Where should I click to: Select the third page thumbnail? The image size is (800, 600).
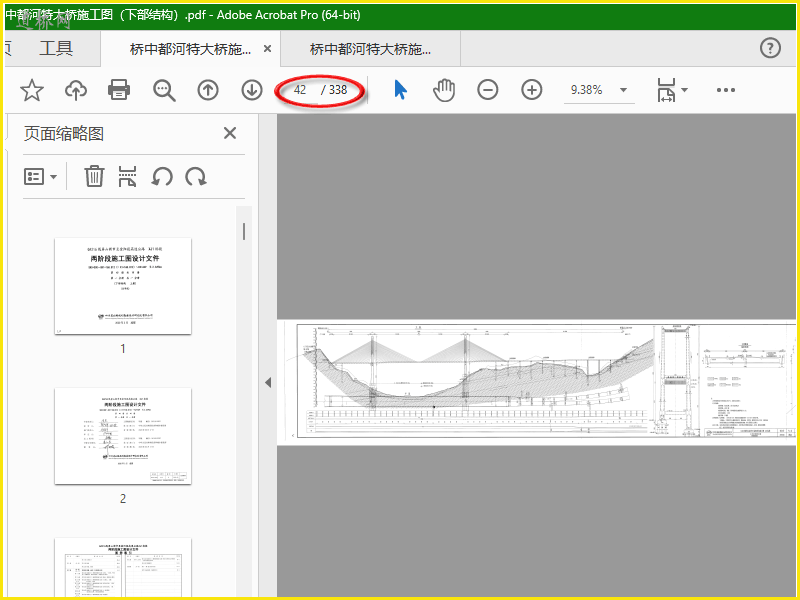(x=123, y=567)
